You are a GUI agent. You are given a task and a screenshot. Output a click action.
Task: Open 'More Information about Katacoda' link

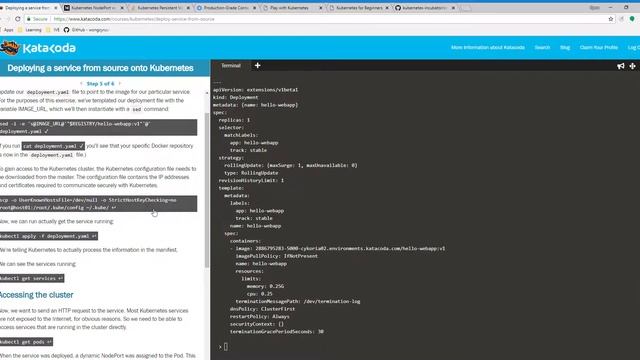coord(488,48)
